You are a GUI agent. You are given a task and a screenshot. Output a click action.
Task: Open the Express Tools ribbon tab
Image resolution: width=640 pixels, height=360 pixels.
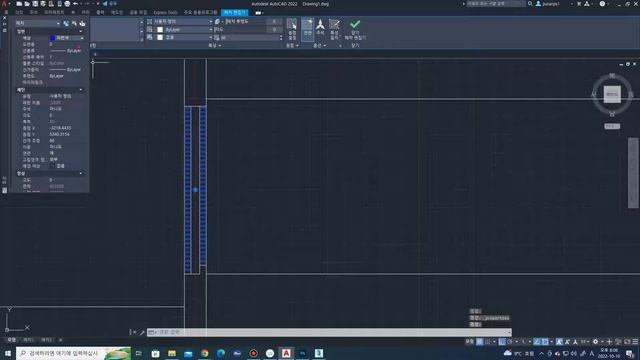[165, 13]
